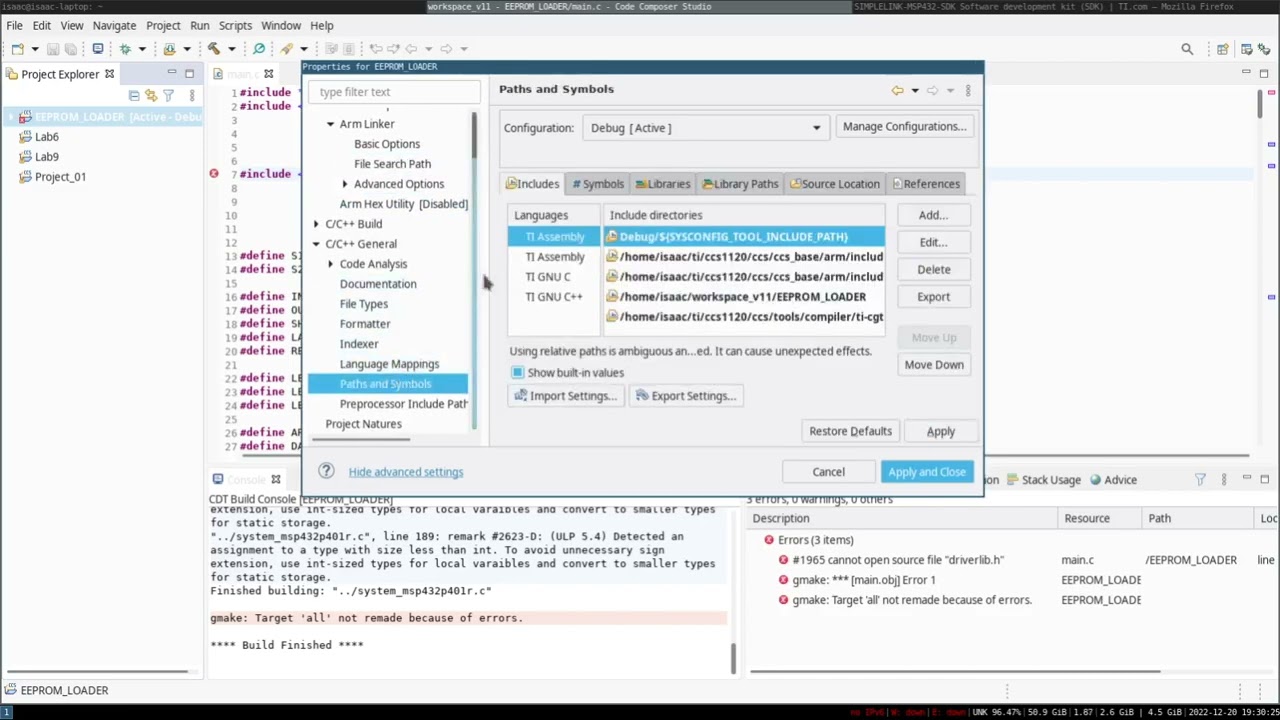This screenshot has width=1280, height=720.
Task: Toggle Show built-in values checkbox
Action: point(517,372)
